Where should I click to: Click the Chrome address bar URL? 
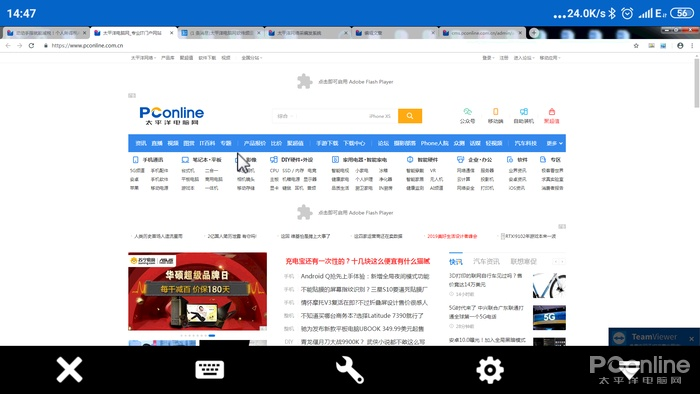coord(87,46)
